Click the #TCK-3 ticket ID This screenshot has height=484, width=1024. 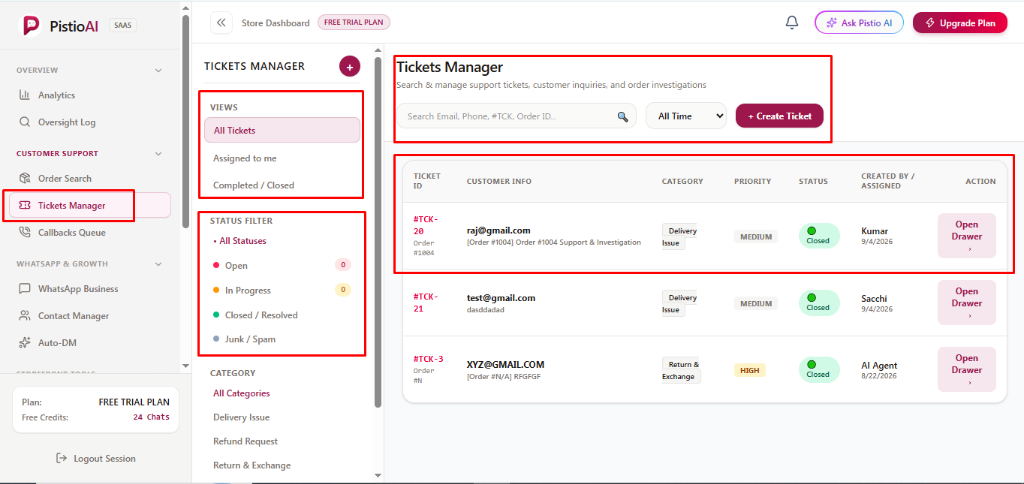428,359
